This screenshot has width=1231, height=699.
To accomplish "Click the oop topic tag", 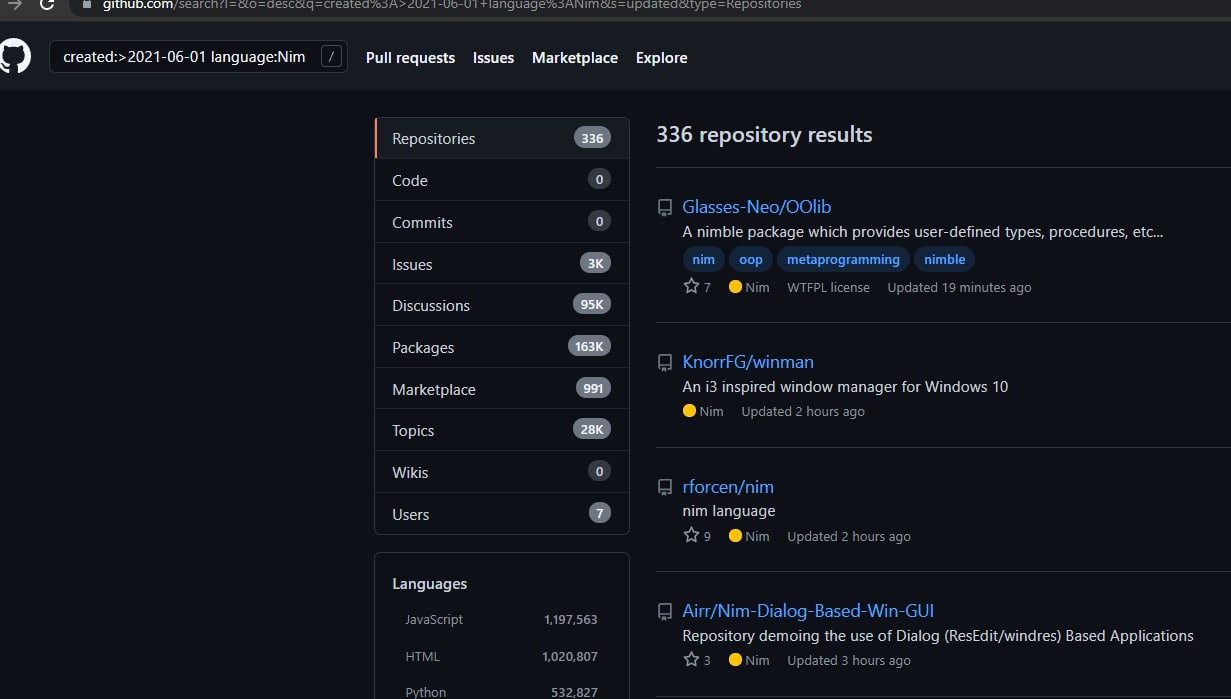I will (751, 259).
